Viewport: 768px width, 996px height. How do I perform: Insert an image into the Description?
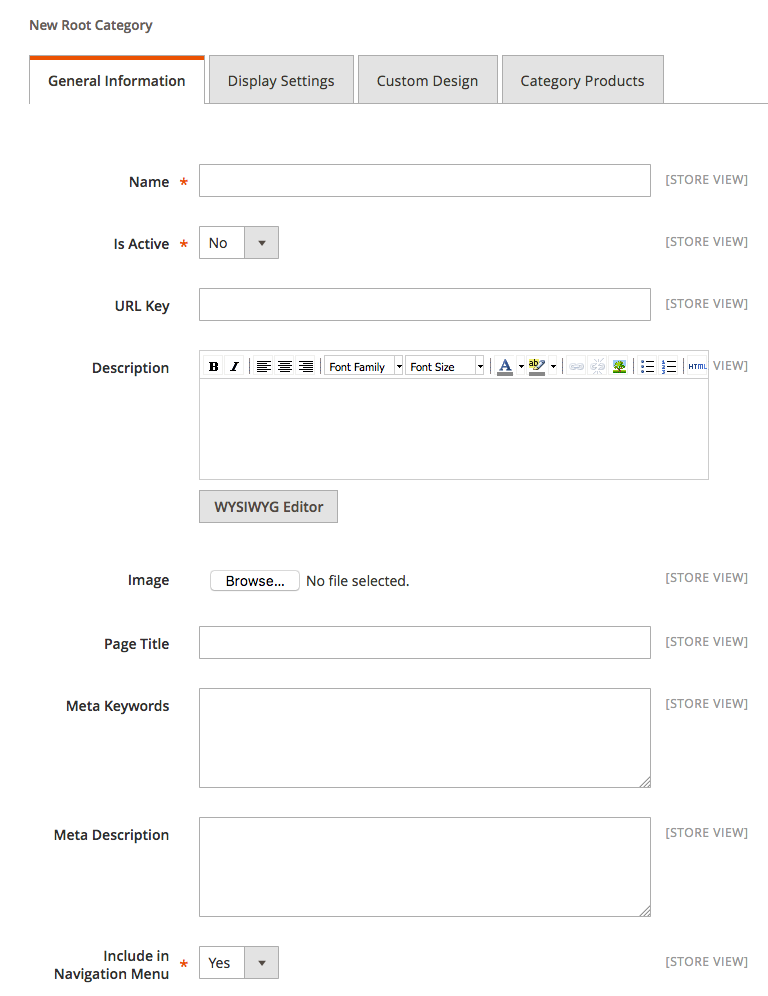[x=619, y=365]
